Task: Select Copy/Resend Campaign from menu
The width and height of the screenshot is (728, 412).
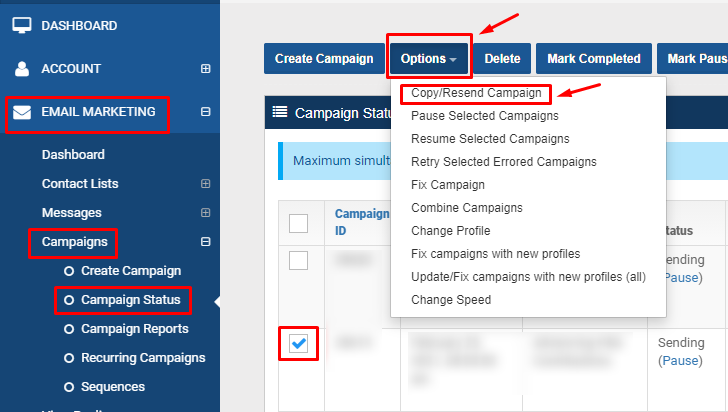Action: click(x=476, y=93)
